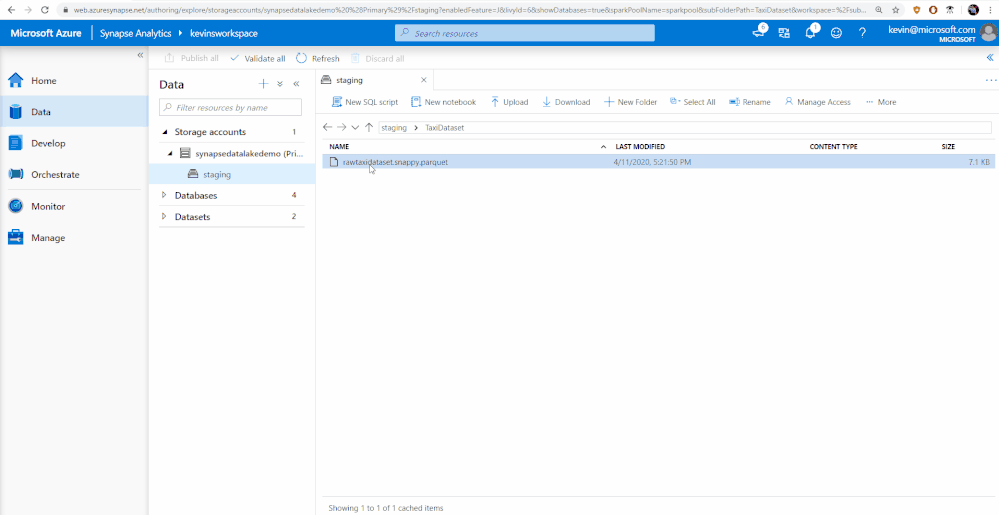Open the Home hub
The image size is (999, 515).
click(74, 81)
